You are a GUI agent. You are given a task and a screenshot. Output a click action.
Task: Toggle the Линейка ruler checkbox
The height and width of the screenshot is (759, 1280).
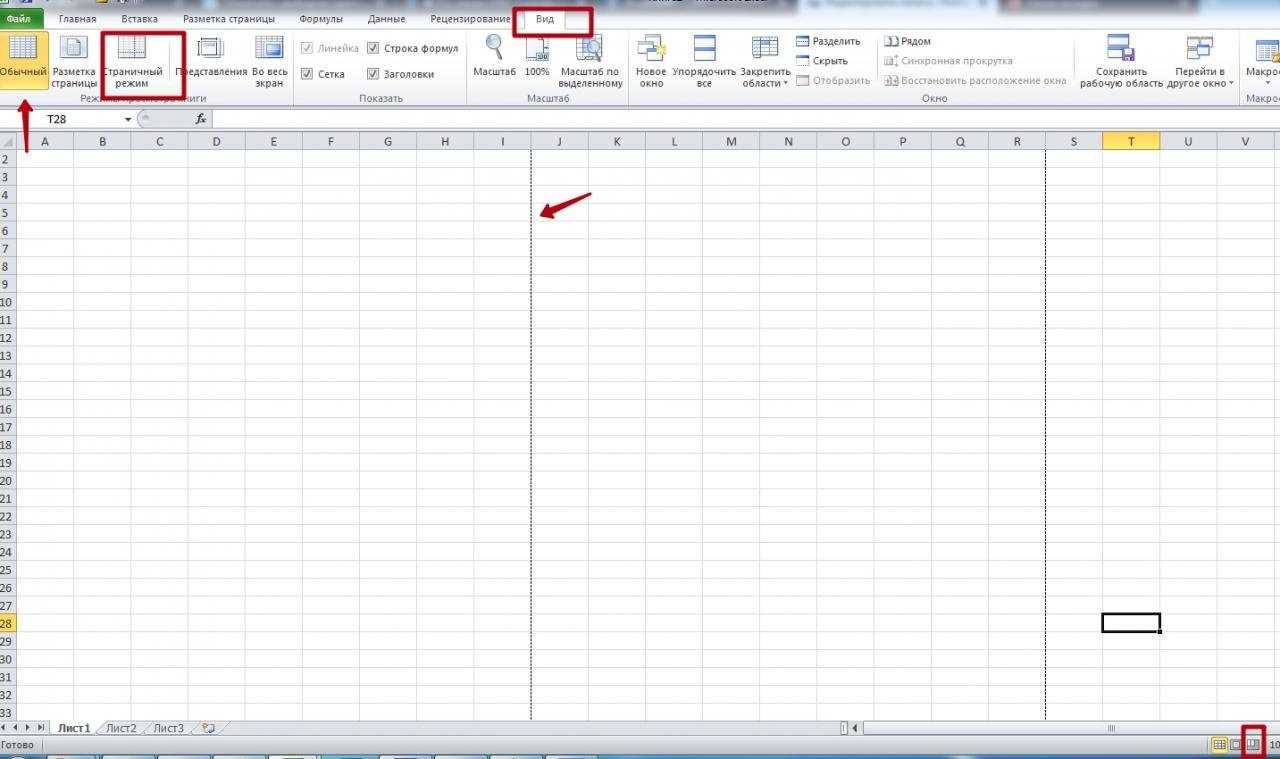(307, 48)
